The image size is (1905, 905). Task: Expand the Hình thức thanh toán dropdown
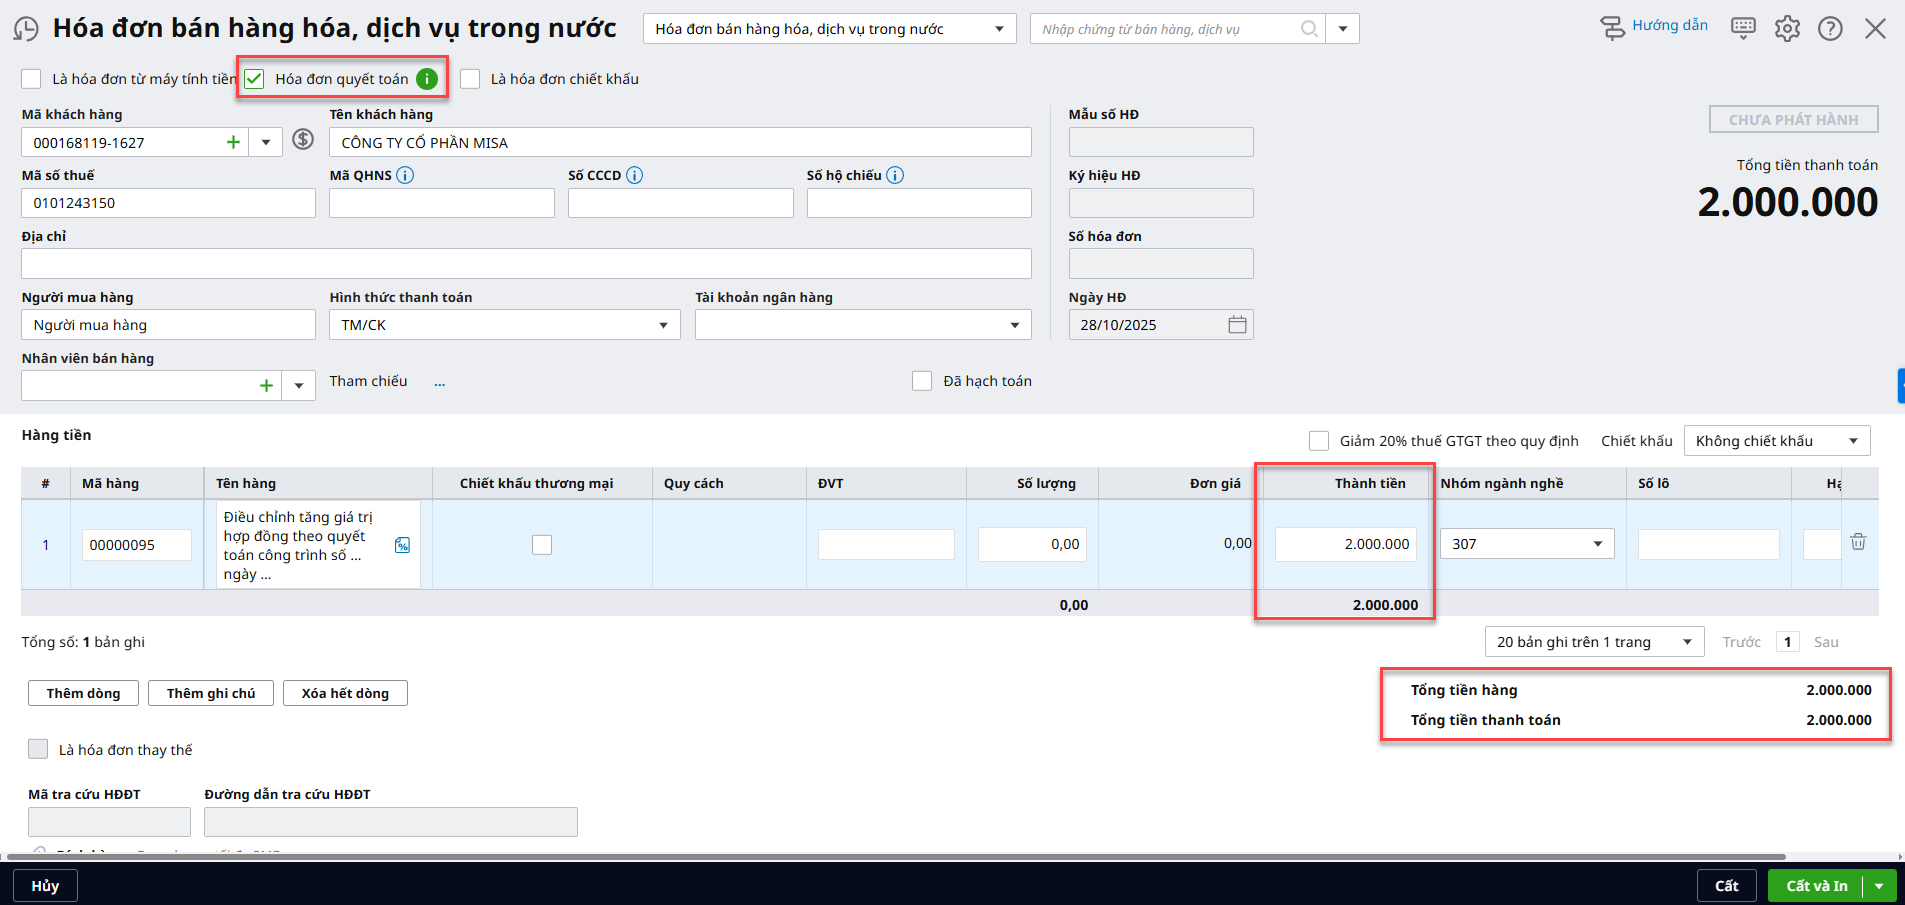pos(662,325)
